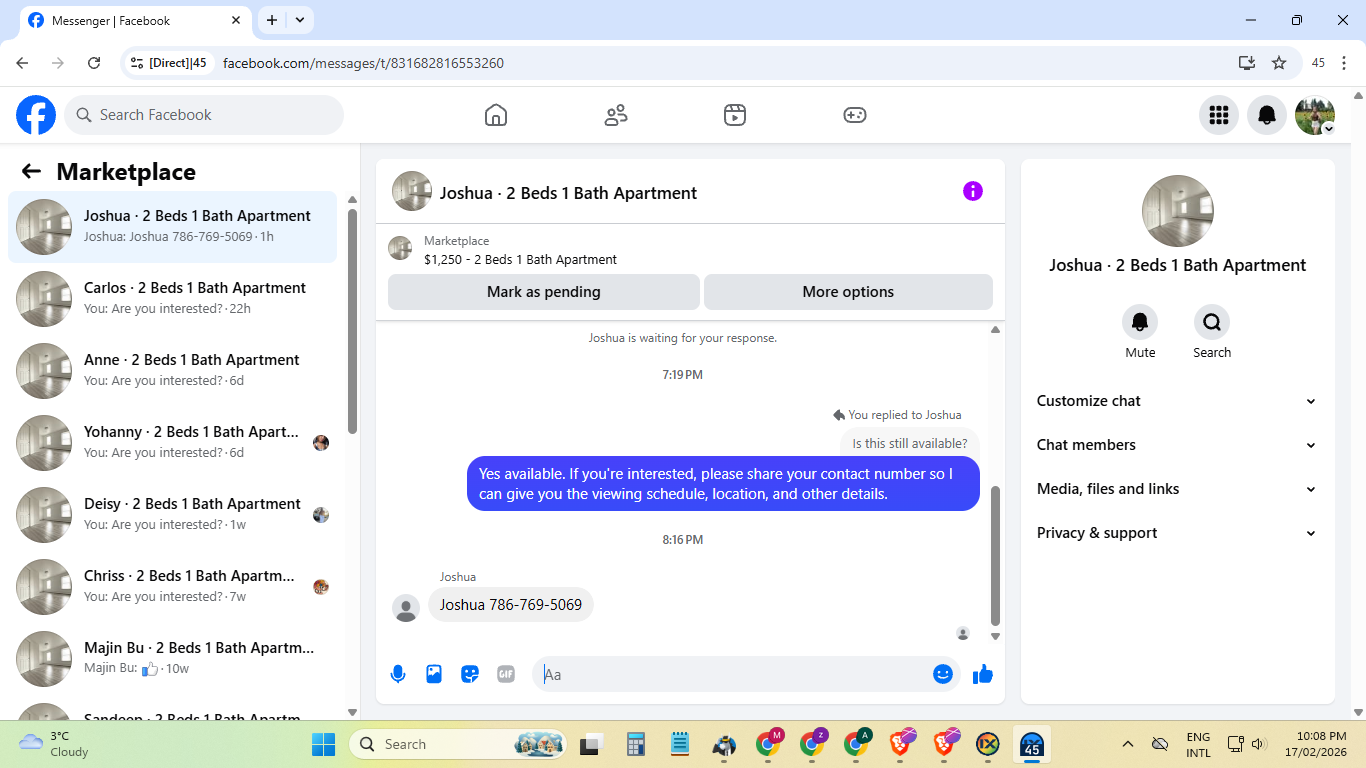
Task: Send a thumbs-up like
Action: coord(983,674)
